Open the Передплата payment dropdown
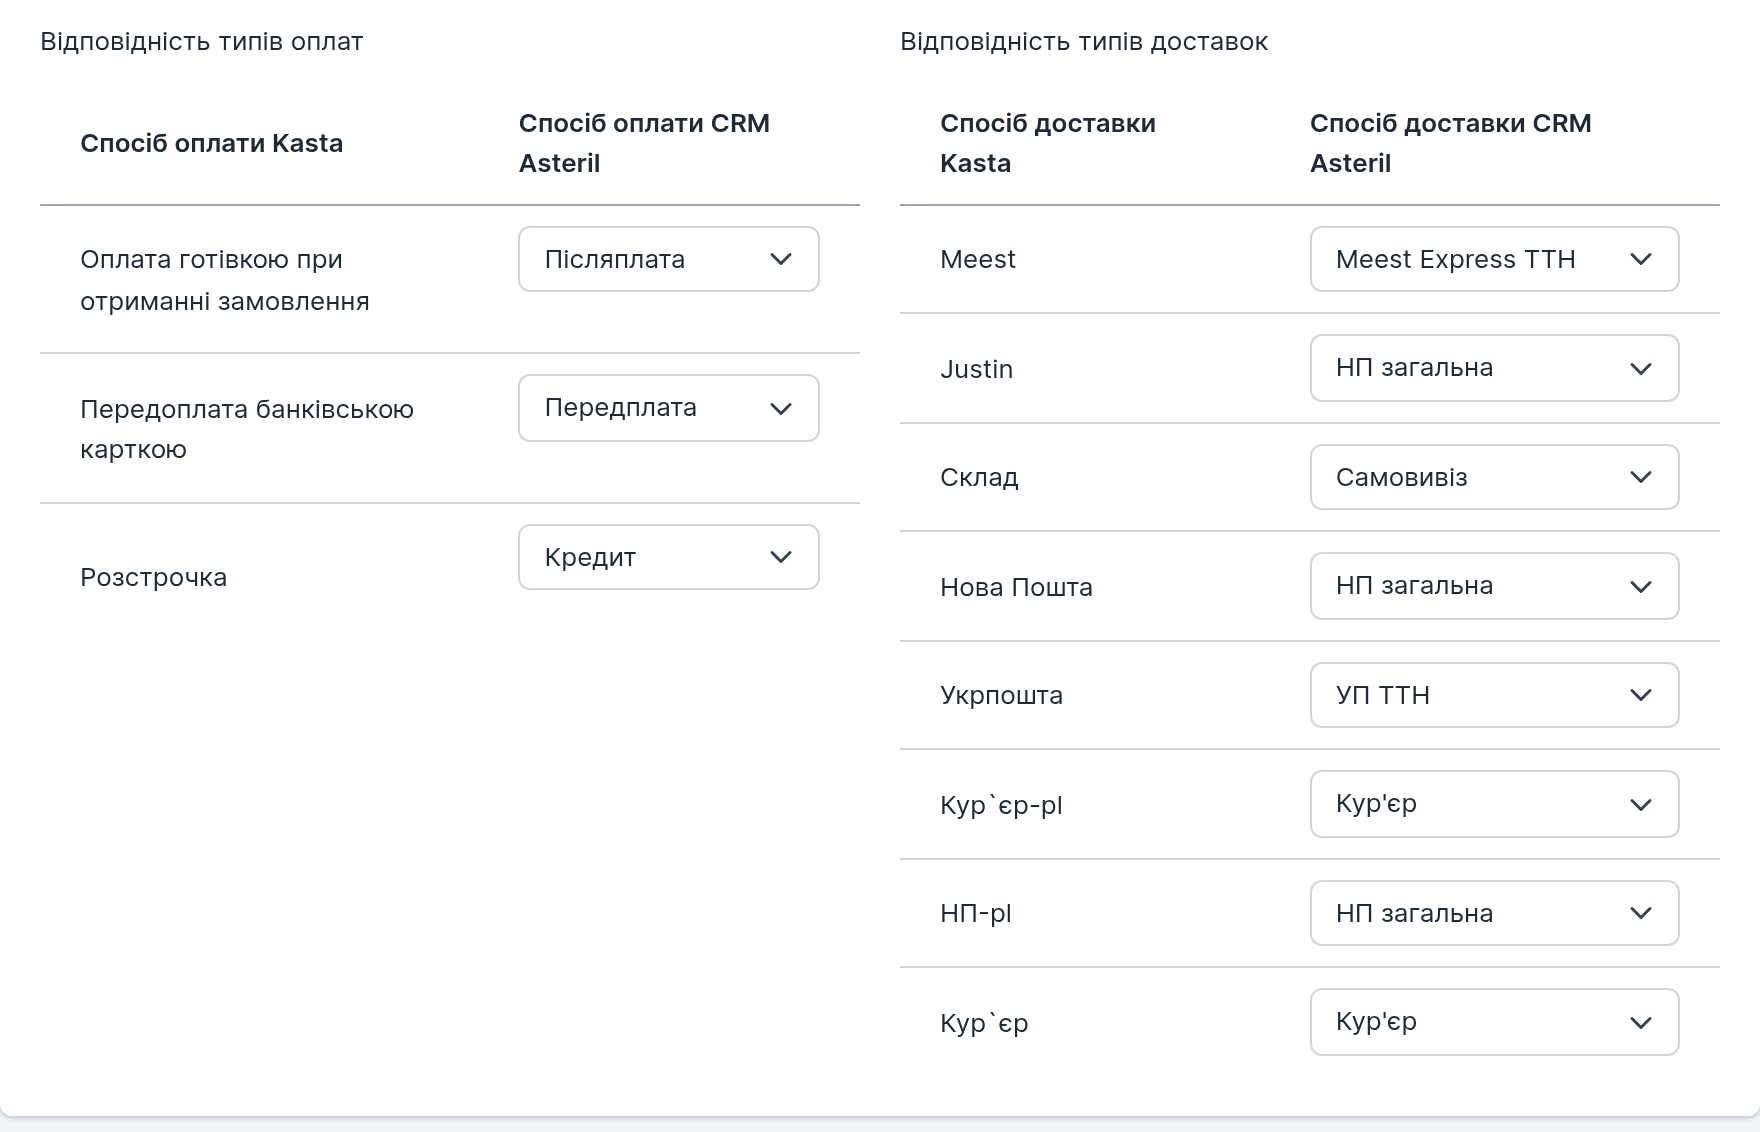Screen dimensions: 1760x1132 (x=669, y=408)
